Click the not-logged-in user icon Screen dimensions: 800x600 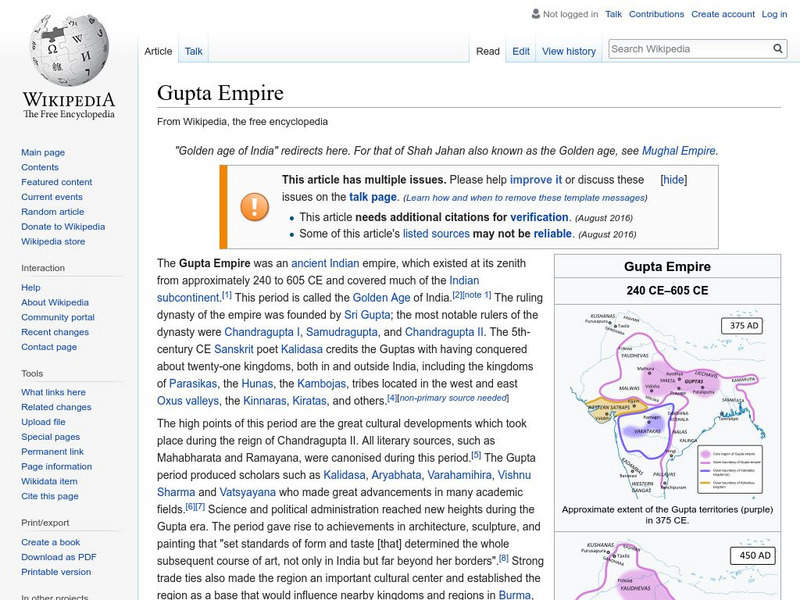pyautogui.click(x=536, y=14)
